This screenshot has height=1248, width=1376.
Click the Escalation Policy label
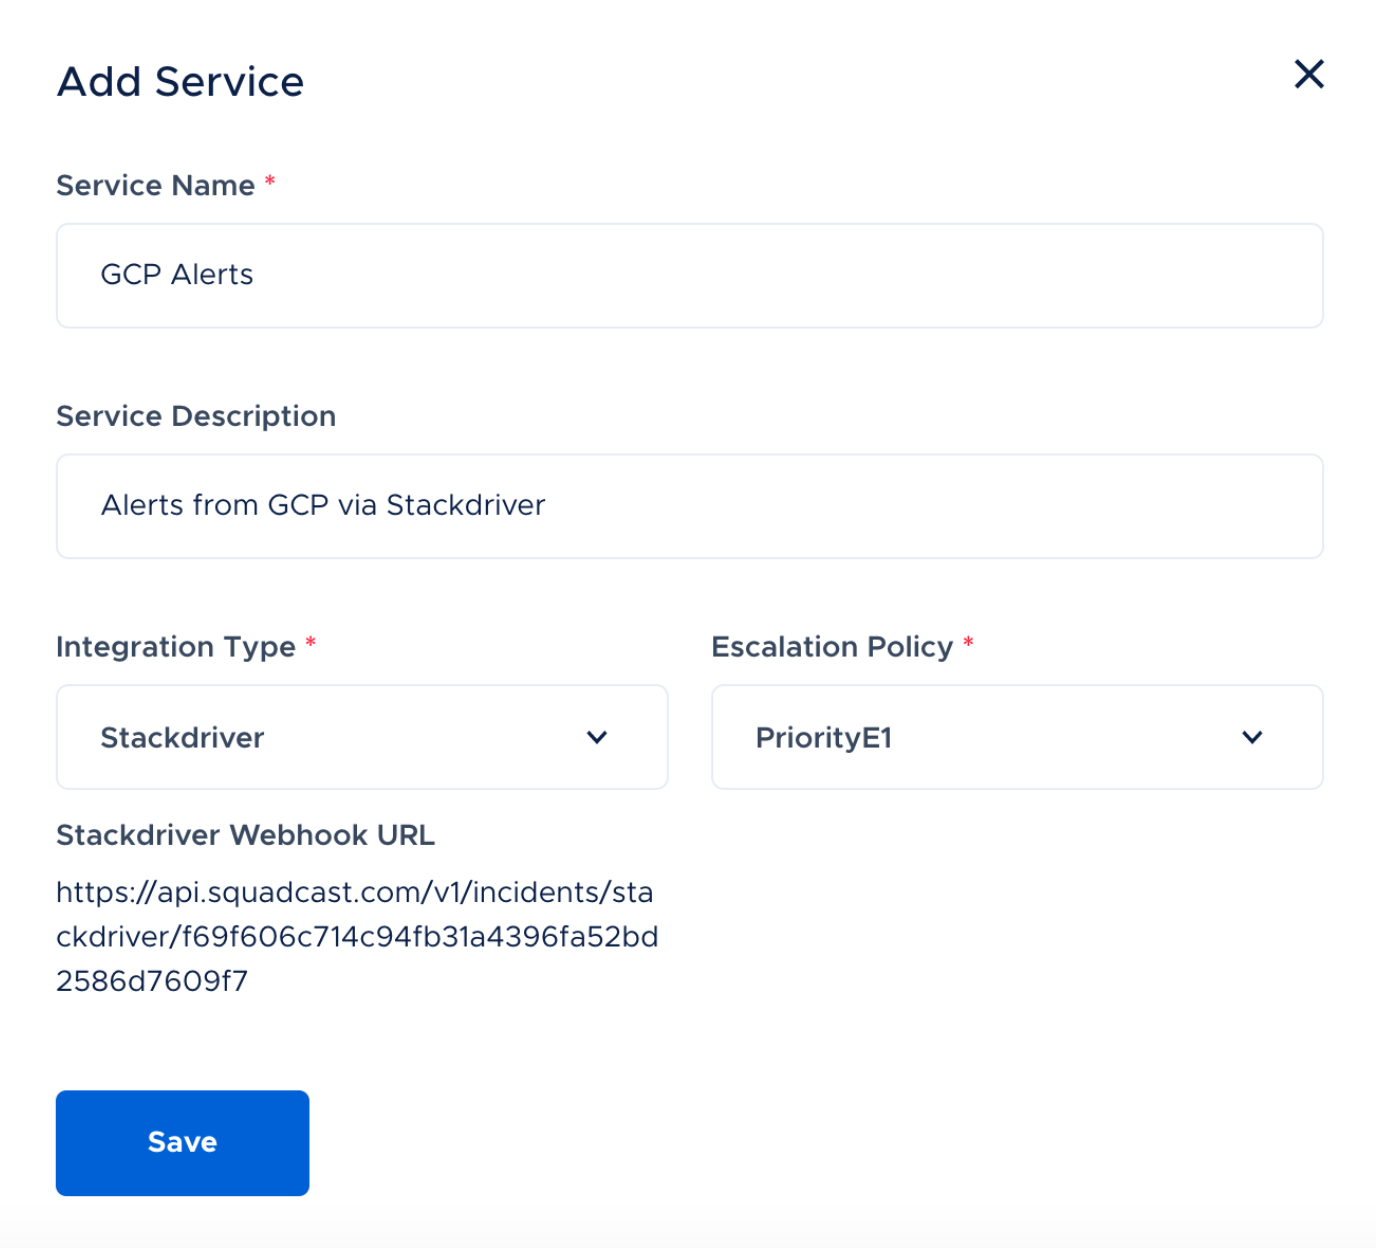click(831, 647)
